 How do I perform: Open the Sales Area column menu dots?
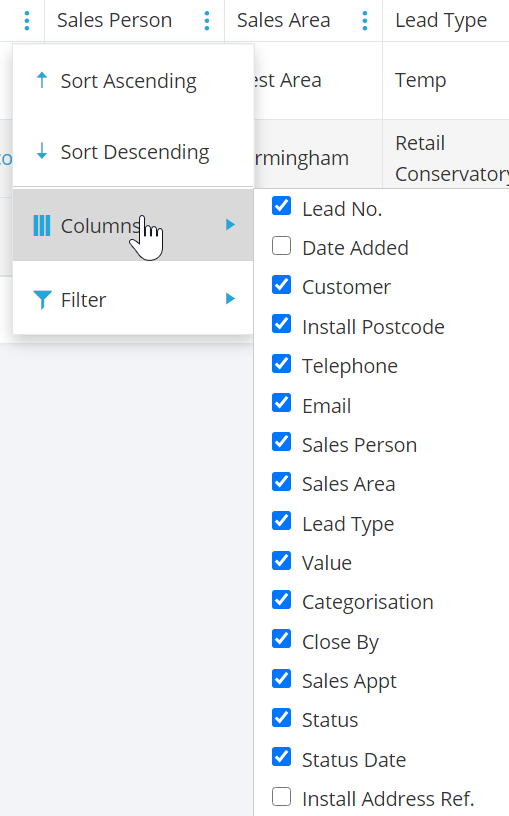(365, 20)
